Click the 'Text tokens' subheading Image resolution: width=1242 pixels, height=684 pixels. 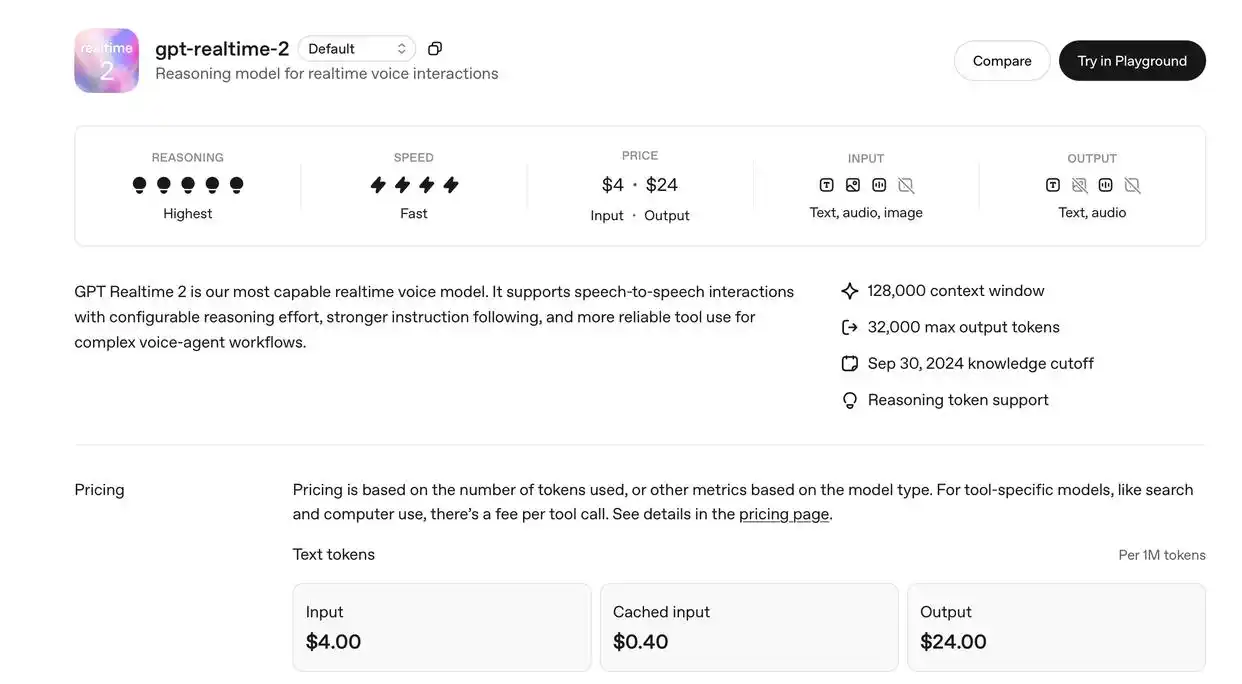[334, 554]
